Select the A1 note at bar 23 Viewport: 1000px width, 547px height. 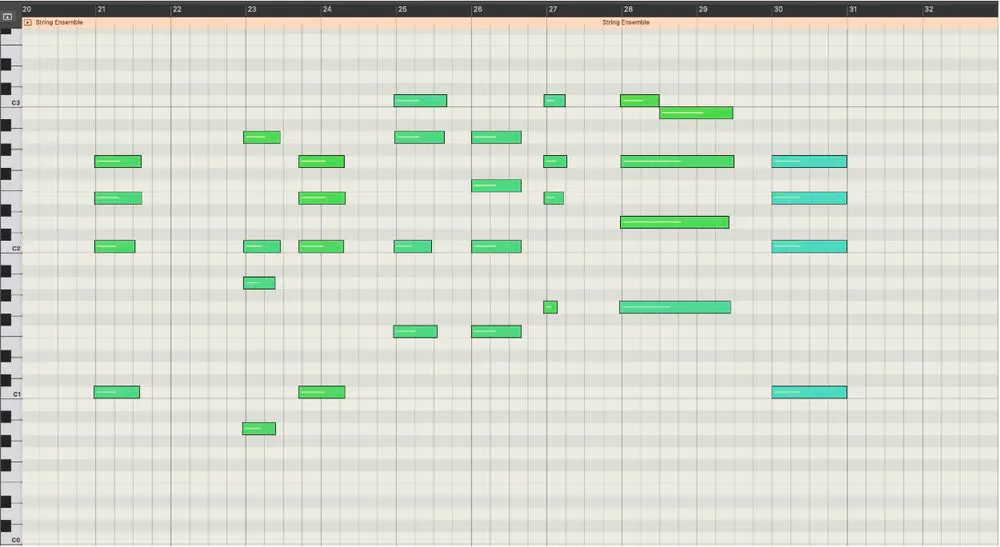[x=259, y=282]
